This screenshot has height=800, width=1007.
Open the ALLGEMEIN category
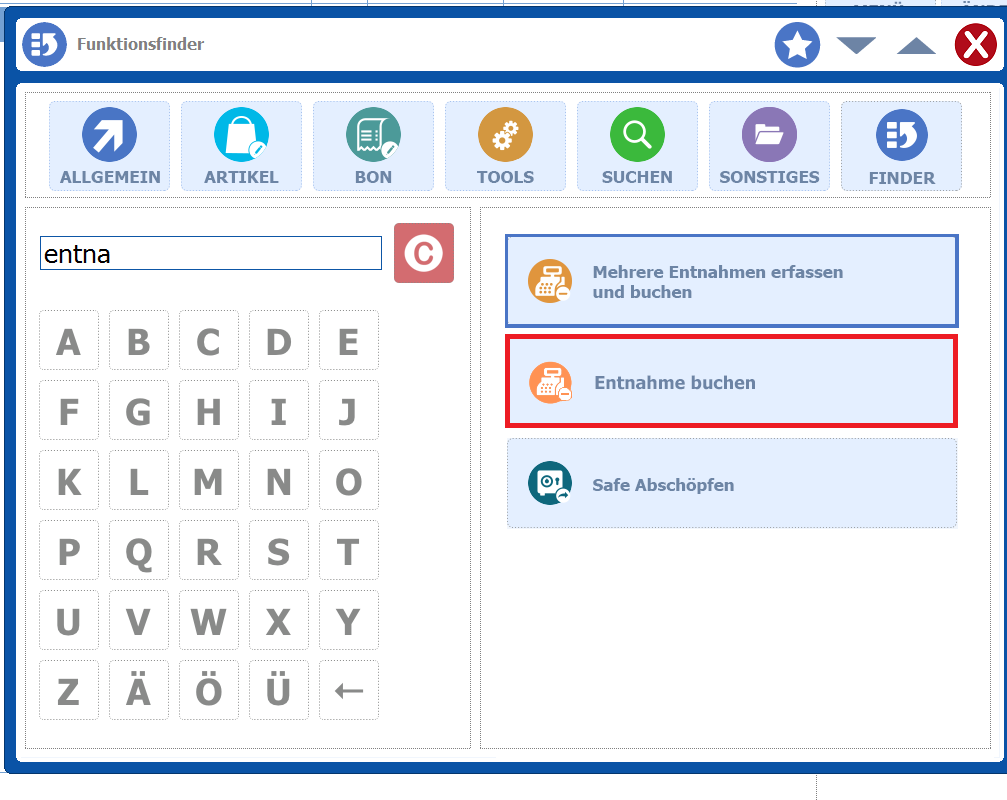tap(110, 146)
